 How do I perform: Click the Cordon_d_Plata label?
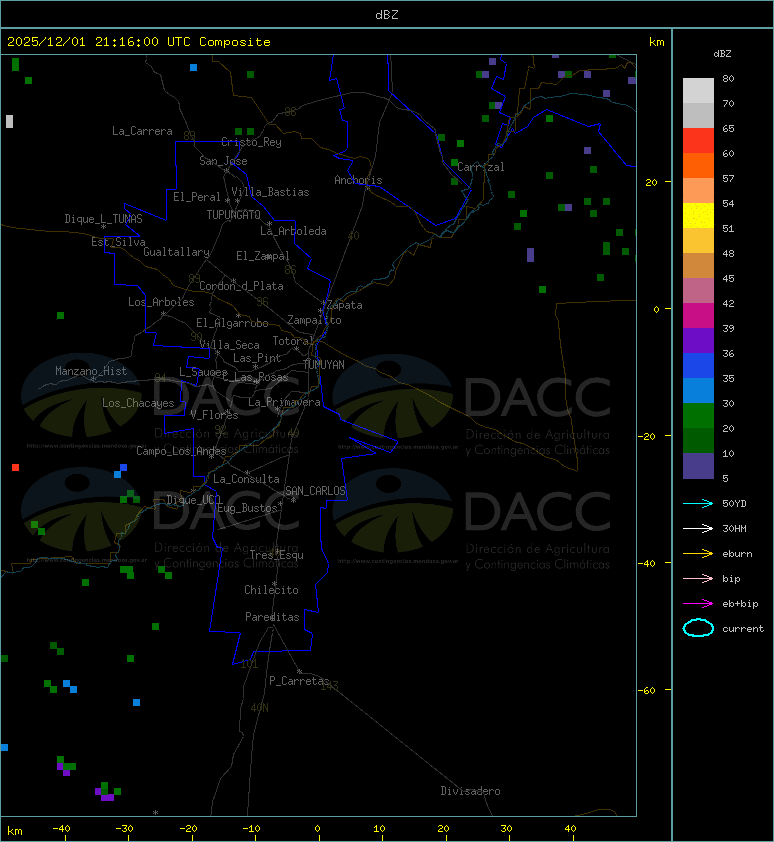(x=241, y=286)
